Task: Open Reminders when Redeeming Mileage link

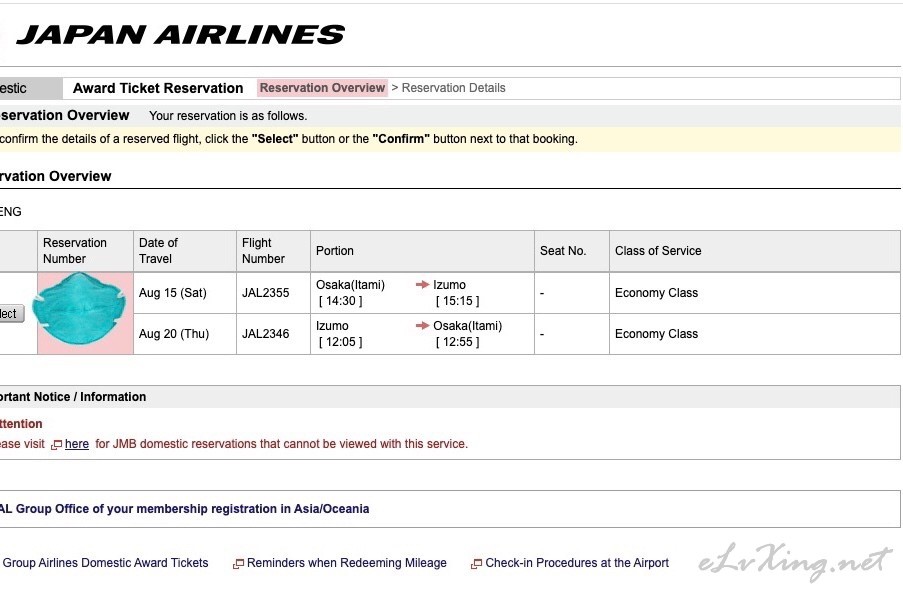Action: click(346, 563)
